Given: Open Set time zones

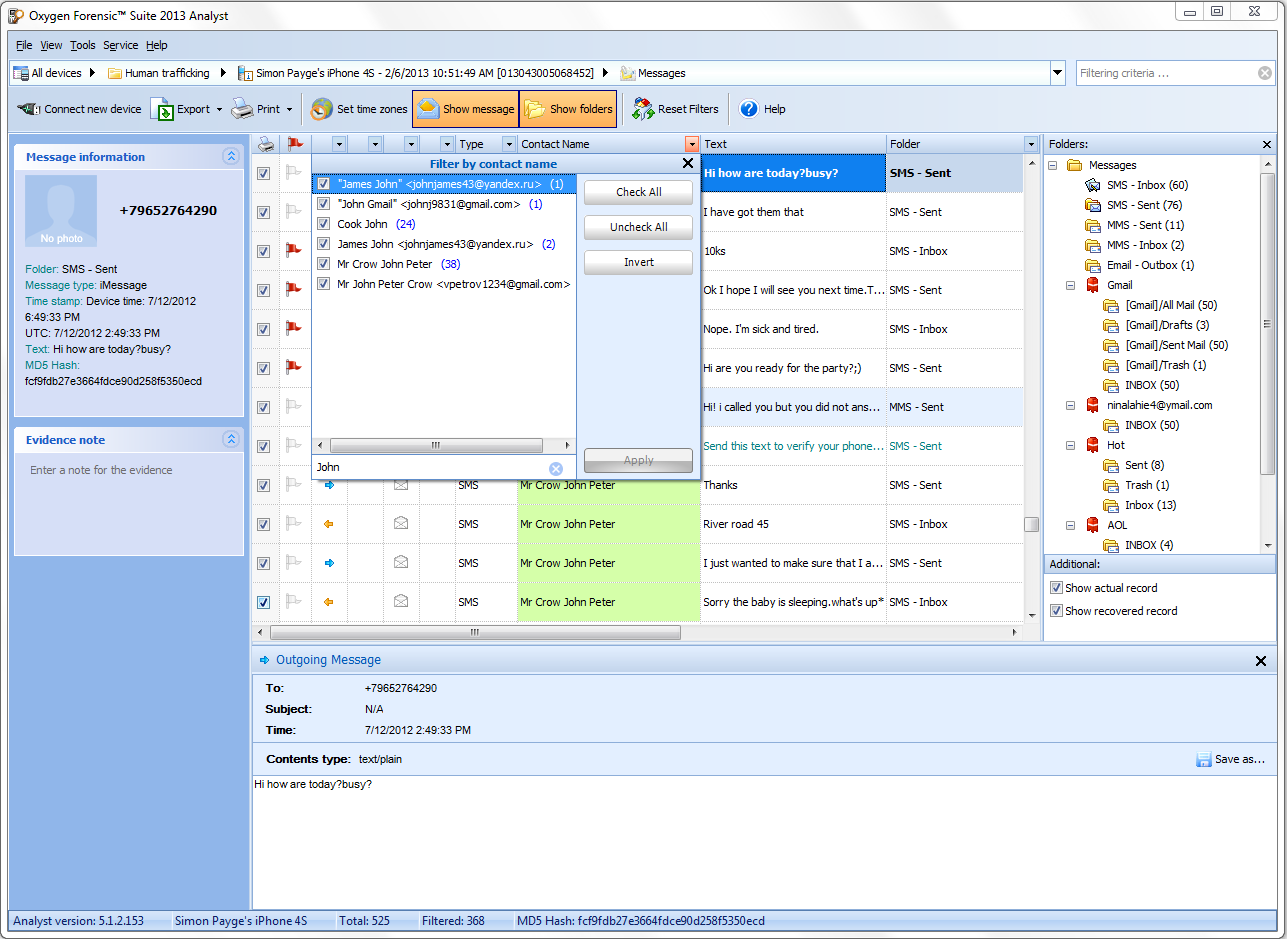Looking at the screenshot, I should pyautogui.click(x=359, y=109).
